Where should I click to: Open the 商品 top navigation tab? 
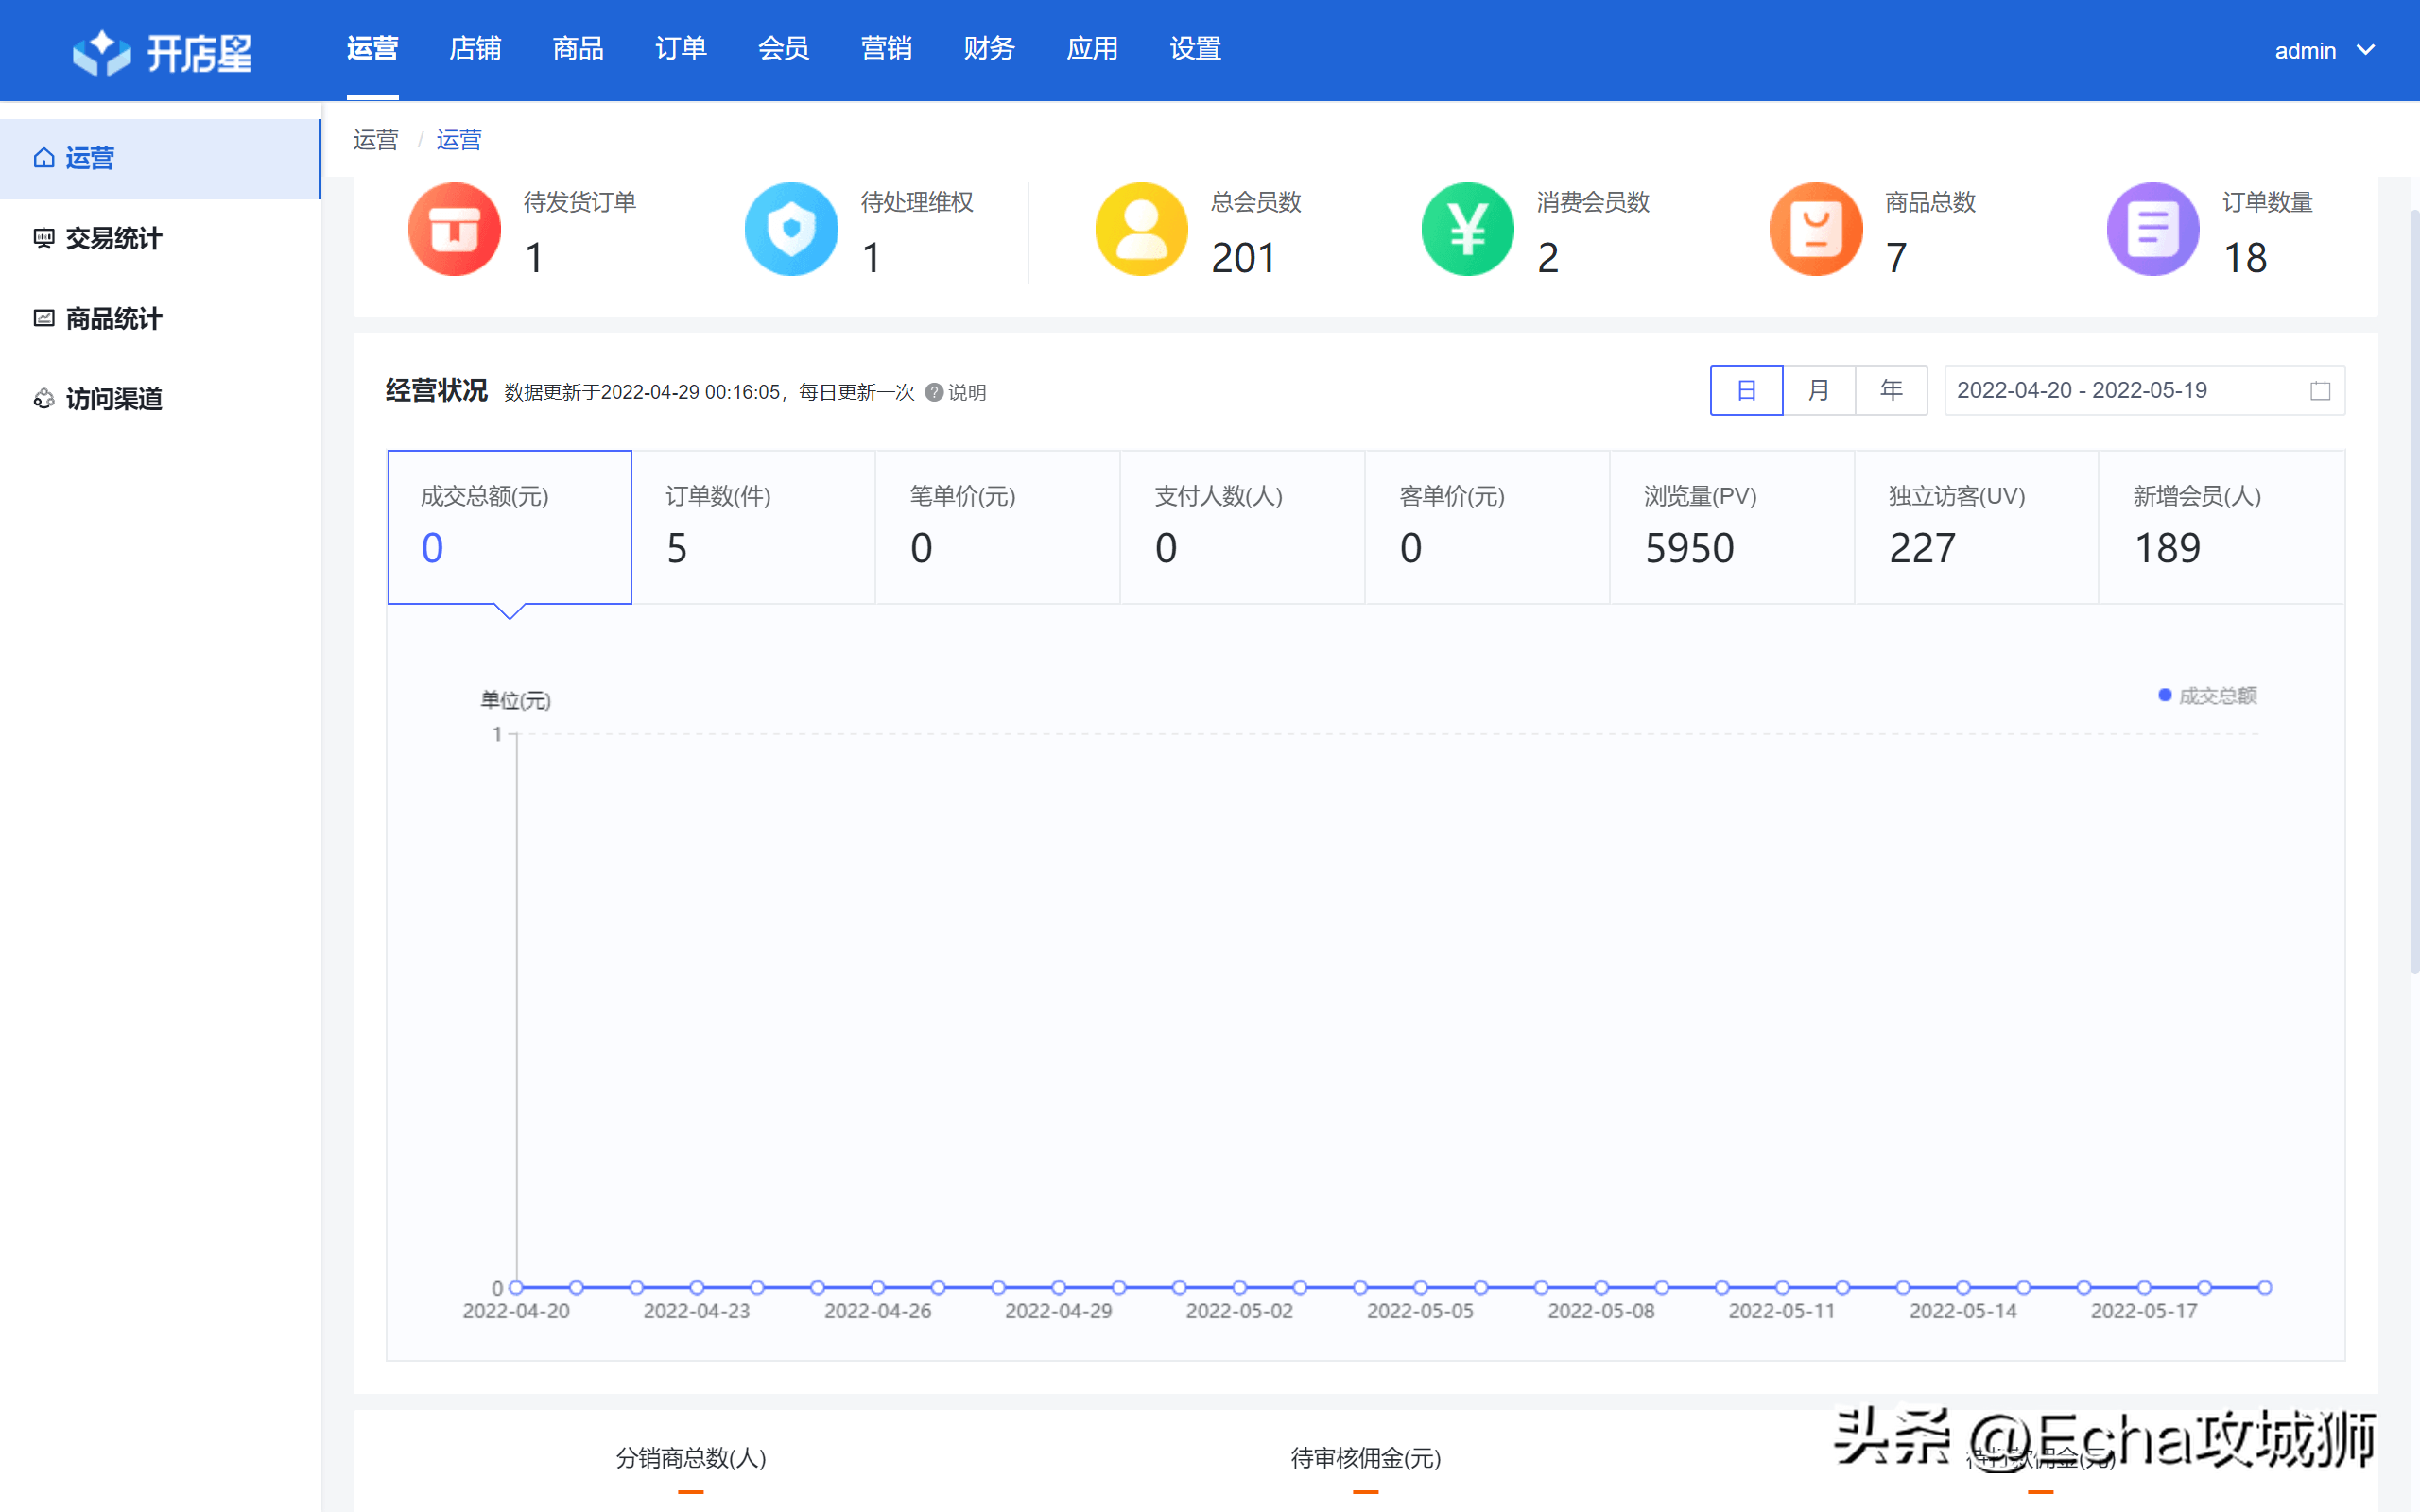578,49
